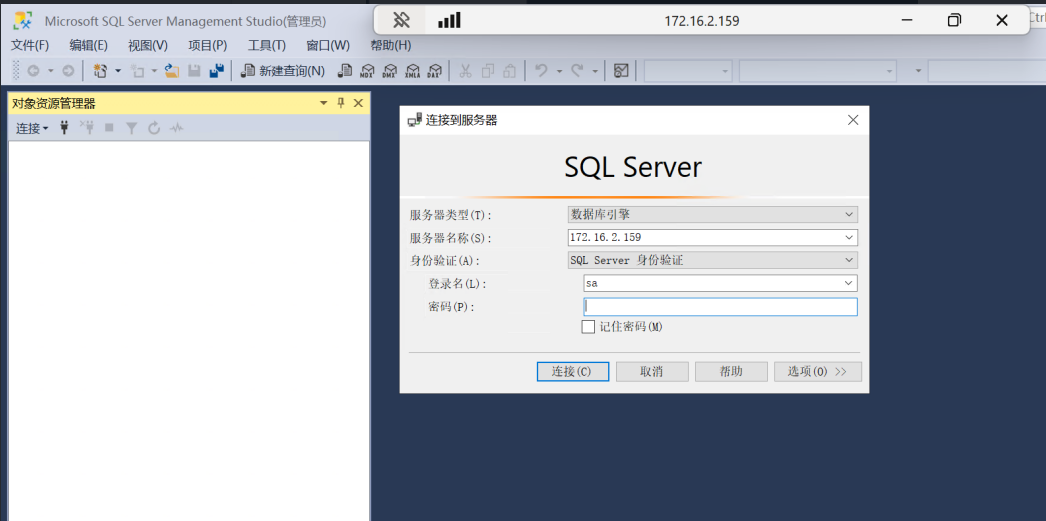Viewport: 1046px width, 521px height.
Task: Click the 取消 button
Action: 652,372
